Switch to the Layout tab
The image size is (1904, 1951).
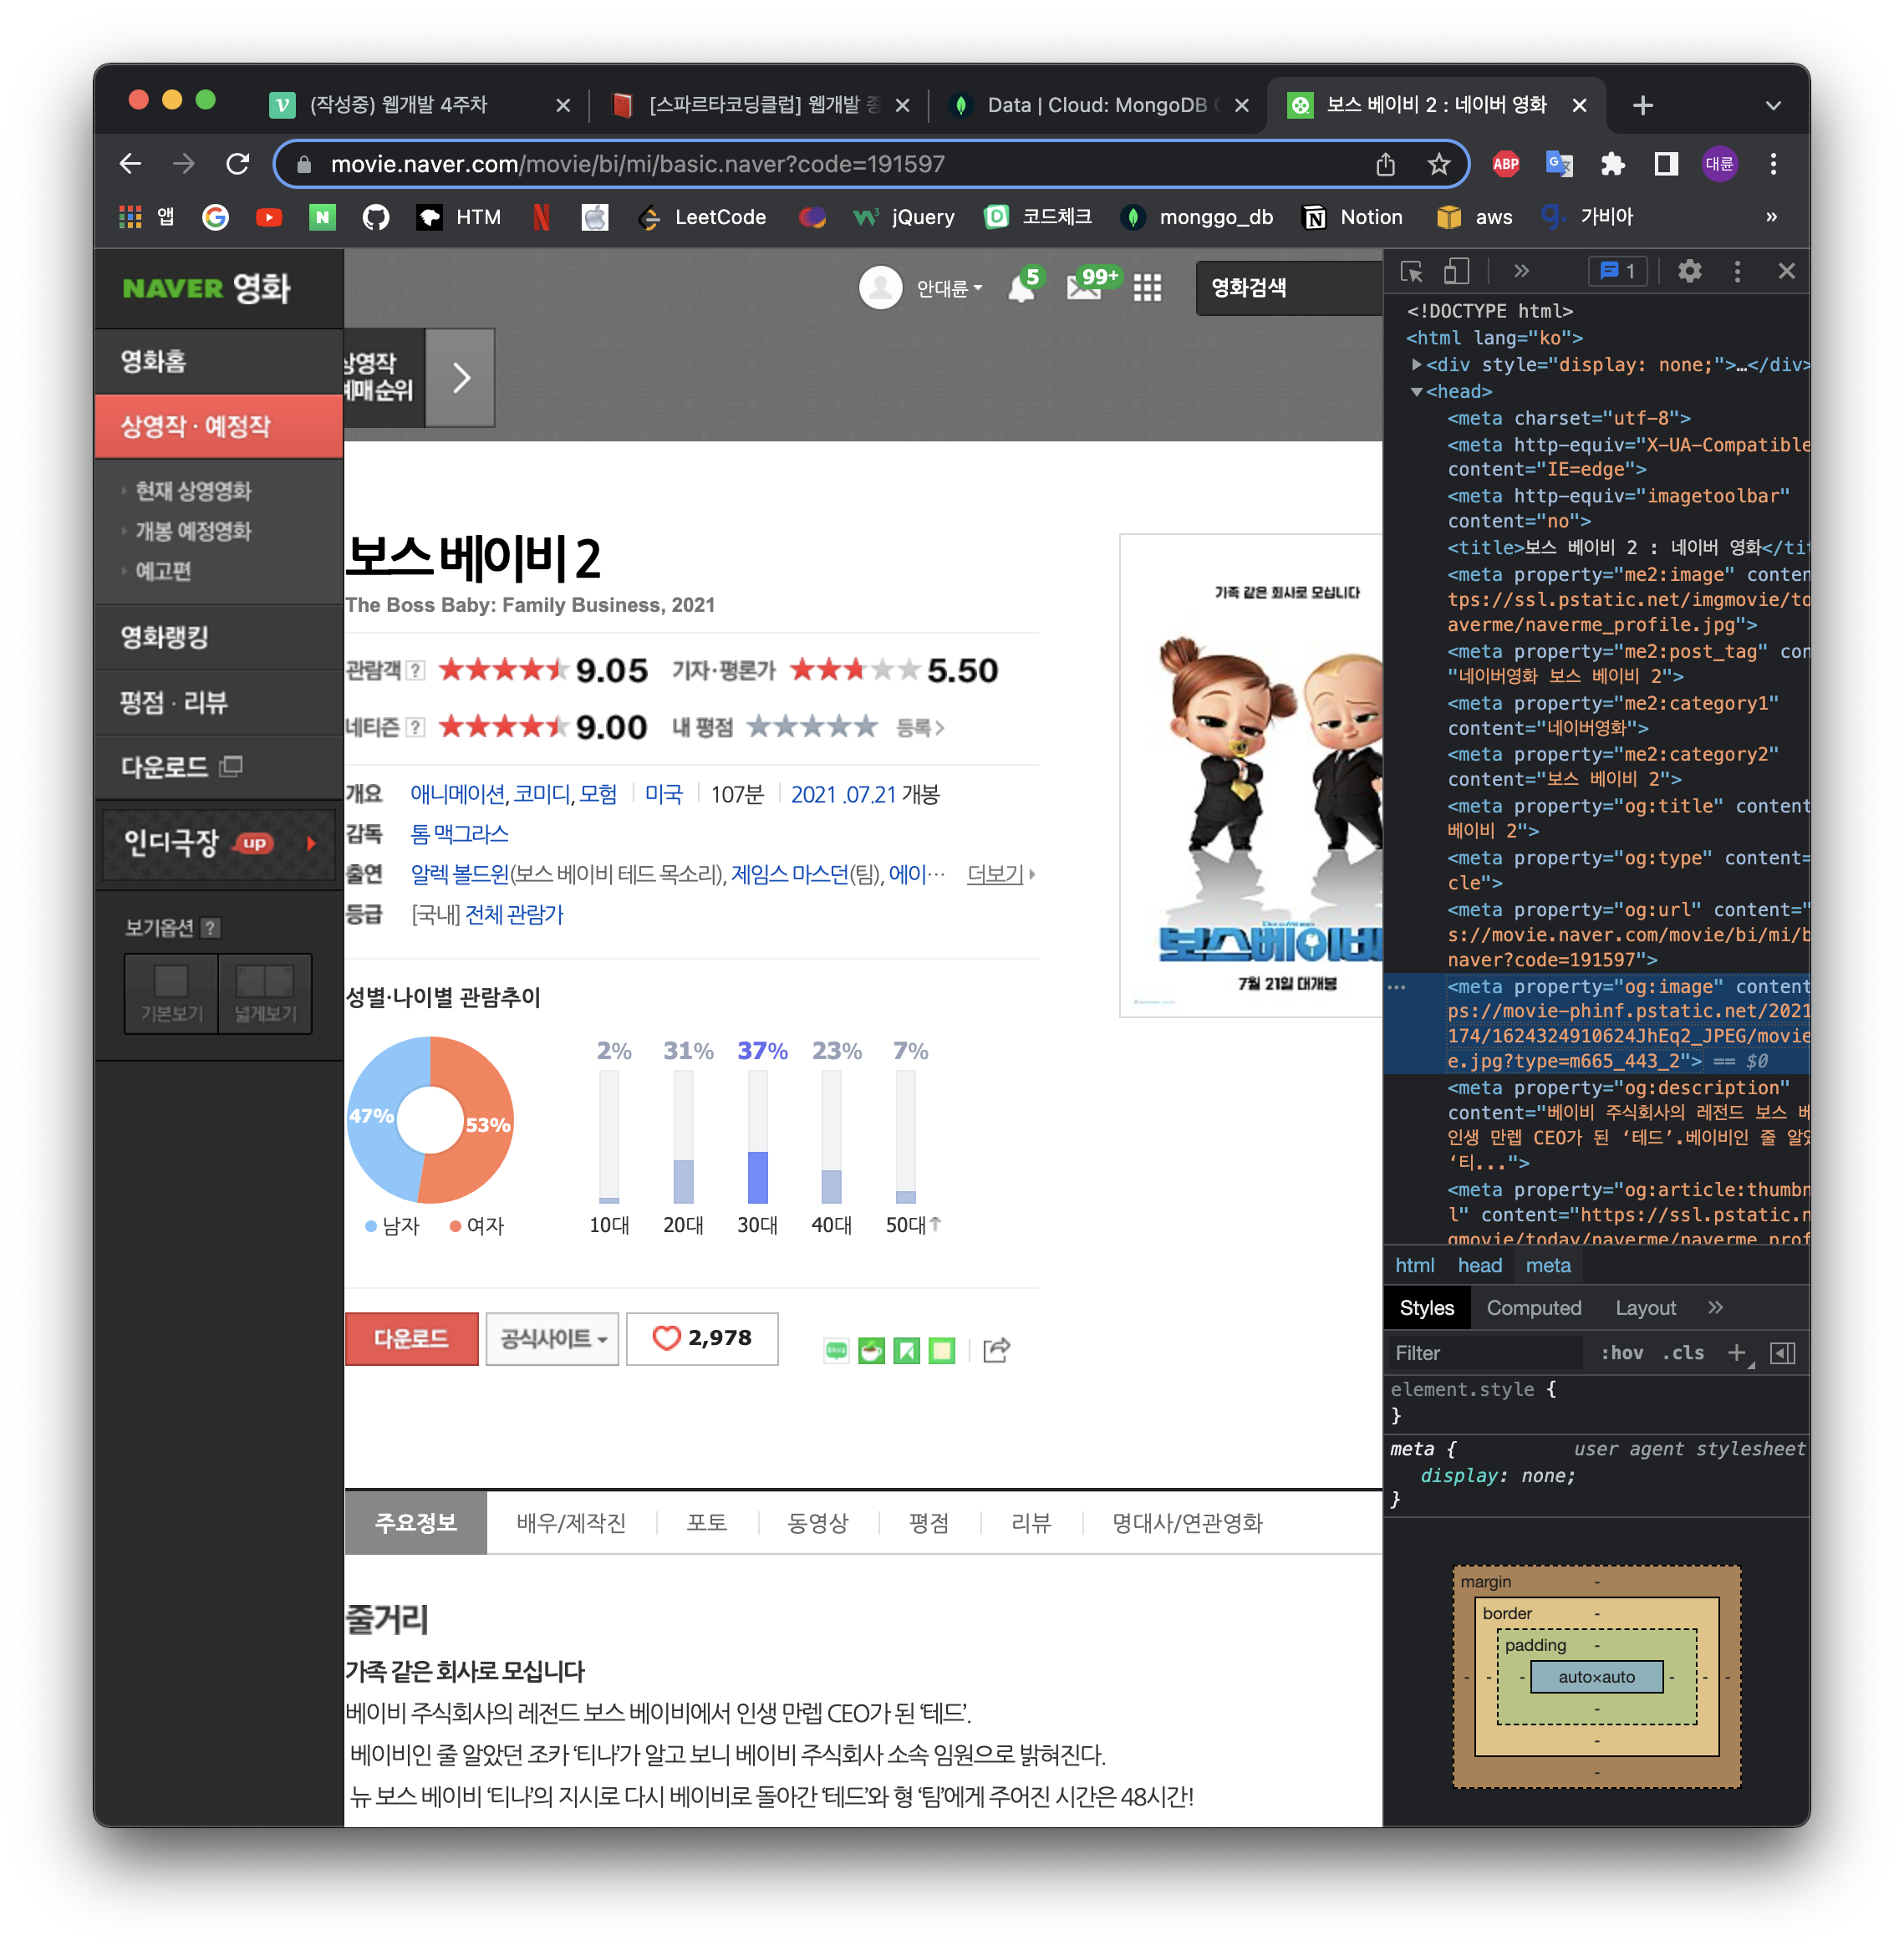pyautogui.click(x=1645, y=1308)
